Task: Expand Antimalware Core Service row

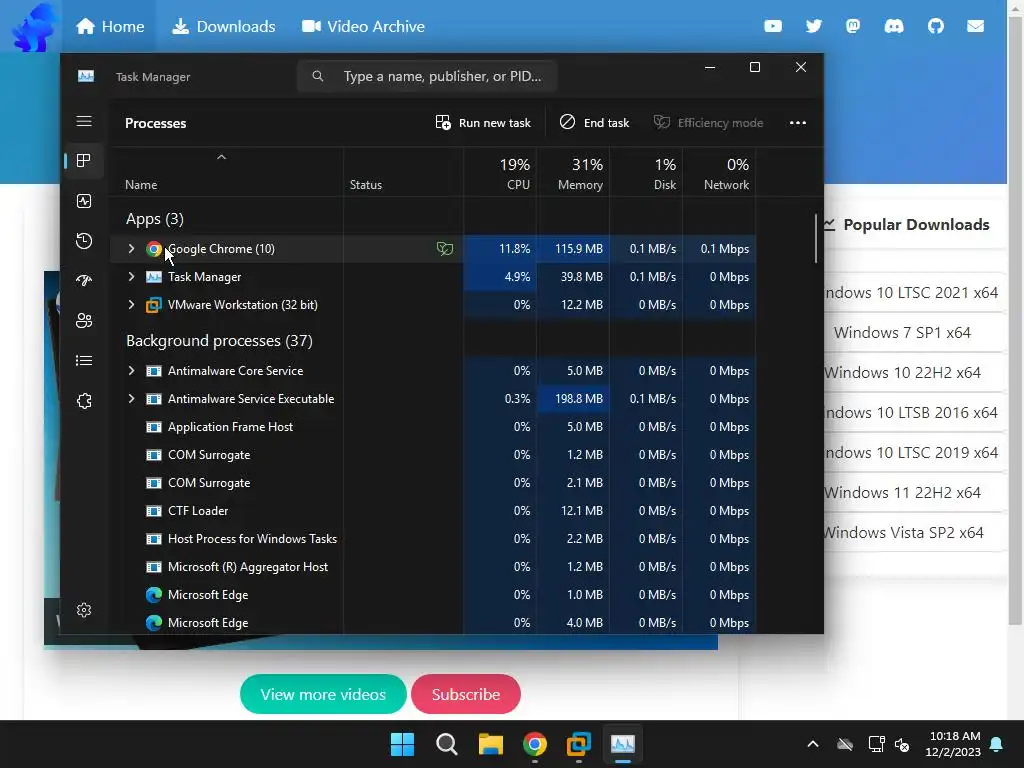Action: pyautogui.click(x=131, y=371)
